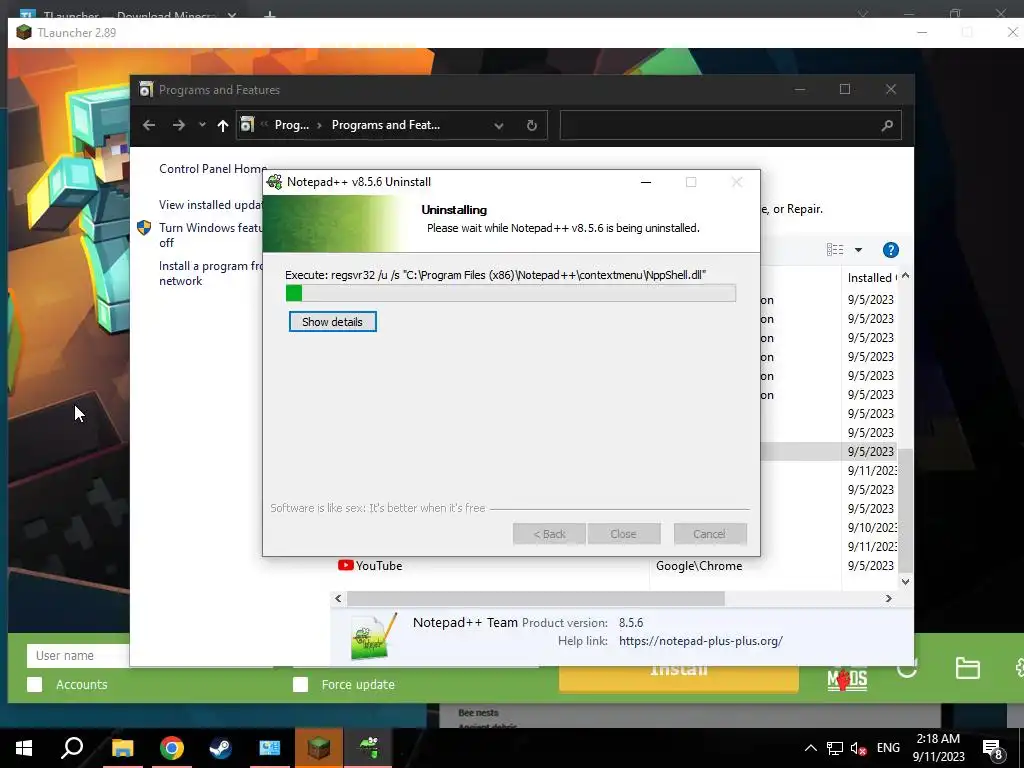Click scroll-right arrow of programs list
This screenshot has height=768, width=1024.
click(888, 598)
